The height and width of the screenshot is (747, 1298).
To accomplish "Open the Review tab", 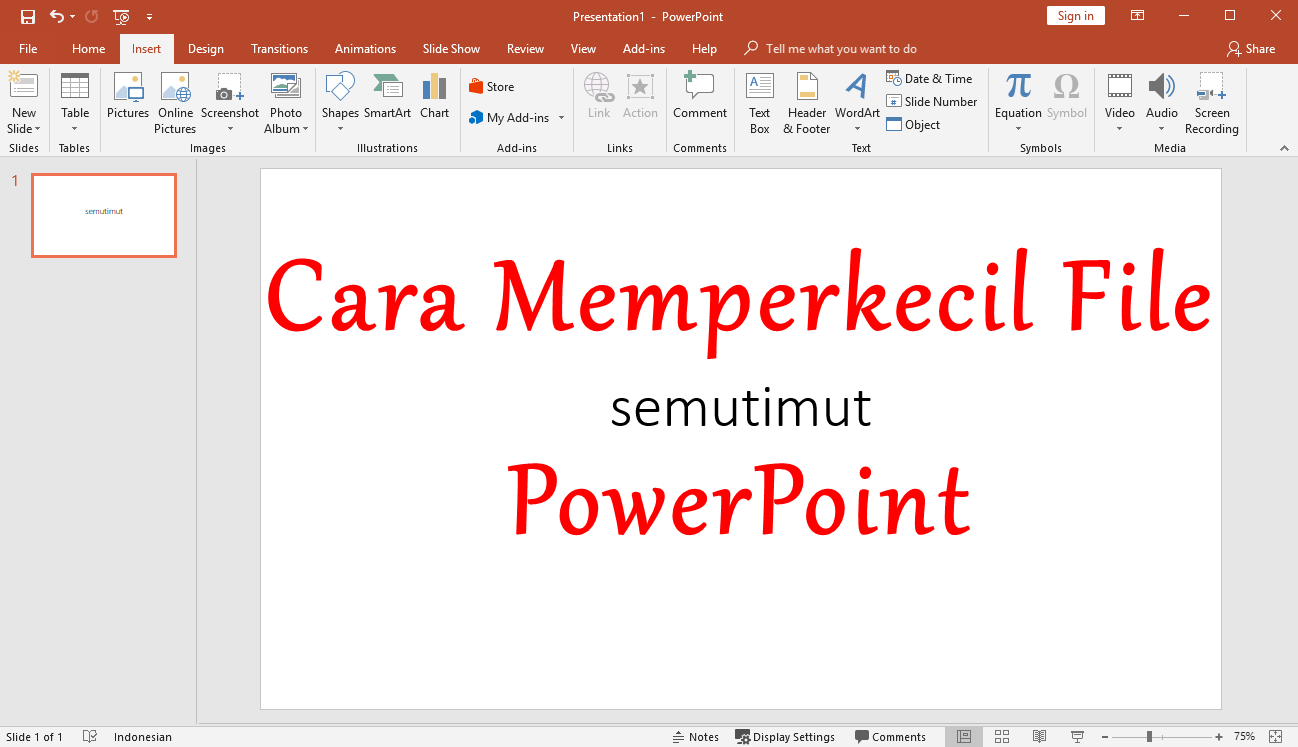I will click(x=525, y=49).
